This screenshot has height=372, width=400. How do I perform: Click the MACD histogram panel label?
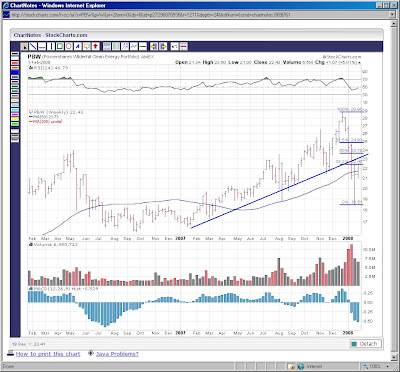[x=63, y=289]
